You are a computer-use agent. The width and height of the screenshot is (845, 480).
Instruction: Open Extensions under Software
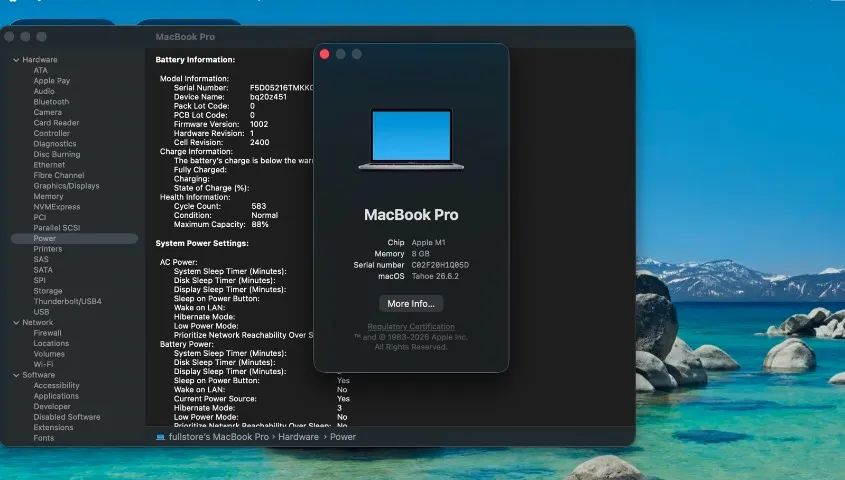(53, 427)
